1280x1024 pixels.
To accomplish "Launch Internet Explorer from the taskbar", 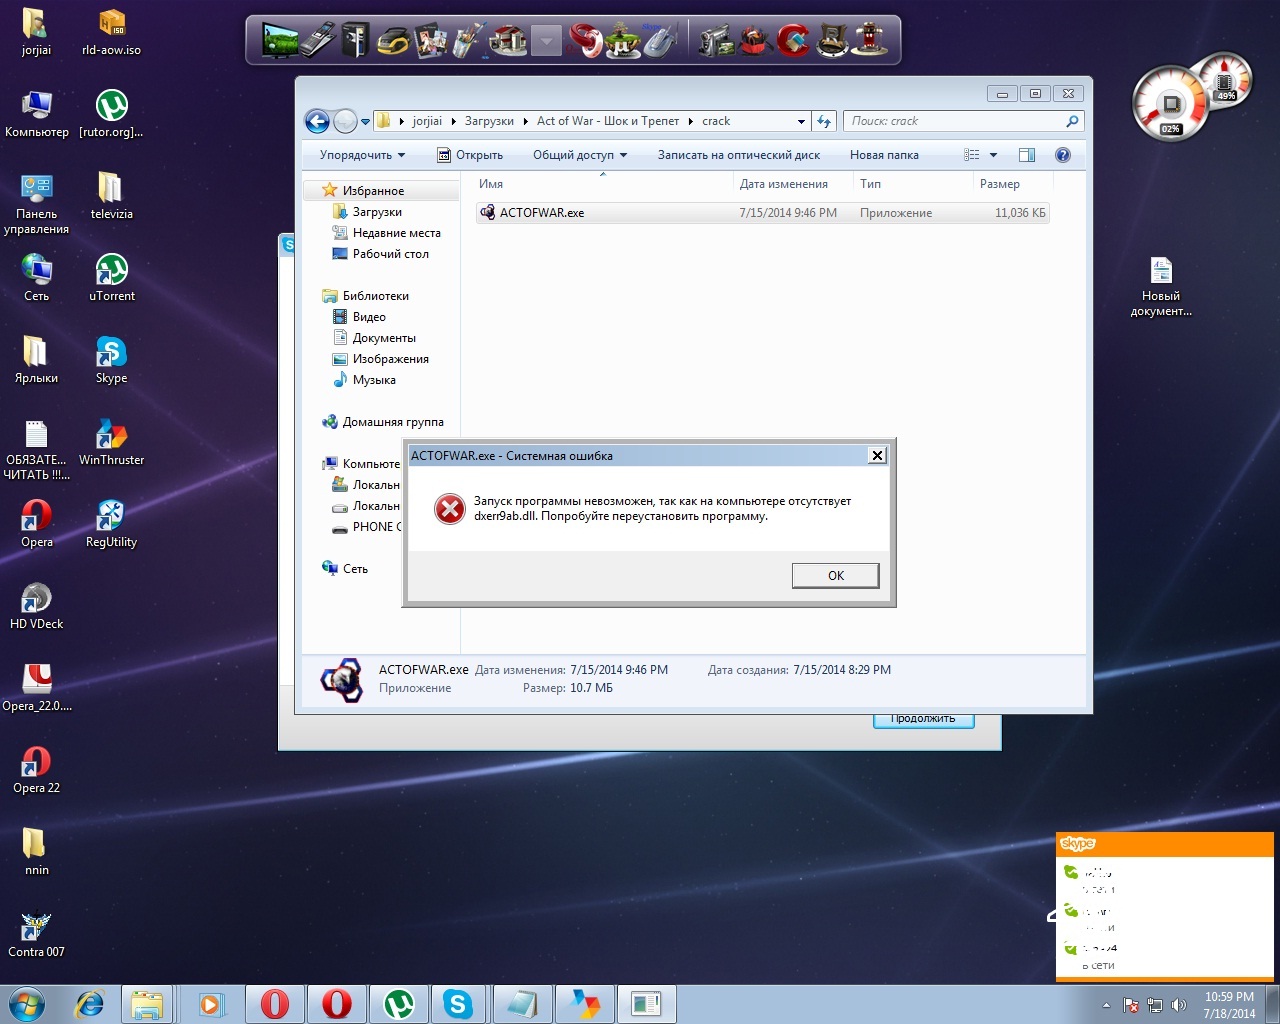I will [90, 1004].
